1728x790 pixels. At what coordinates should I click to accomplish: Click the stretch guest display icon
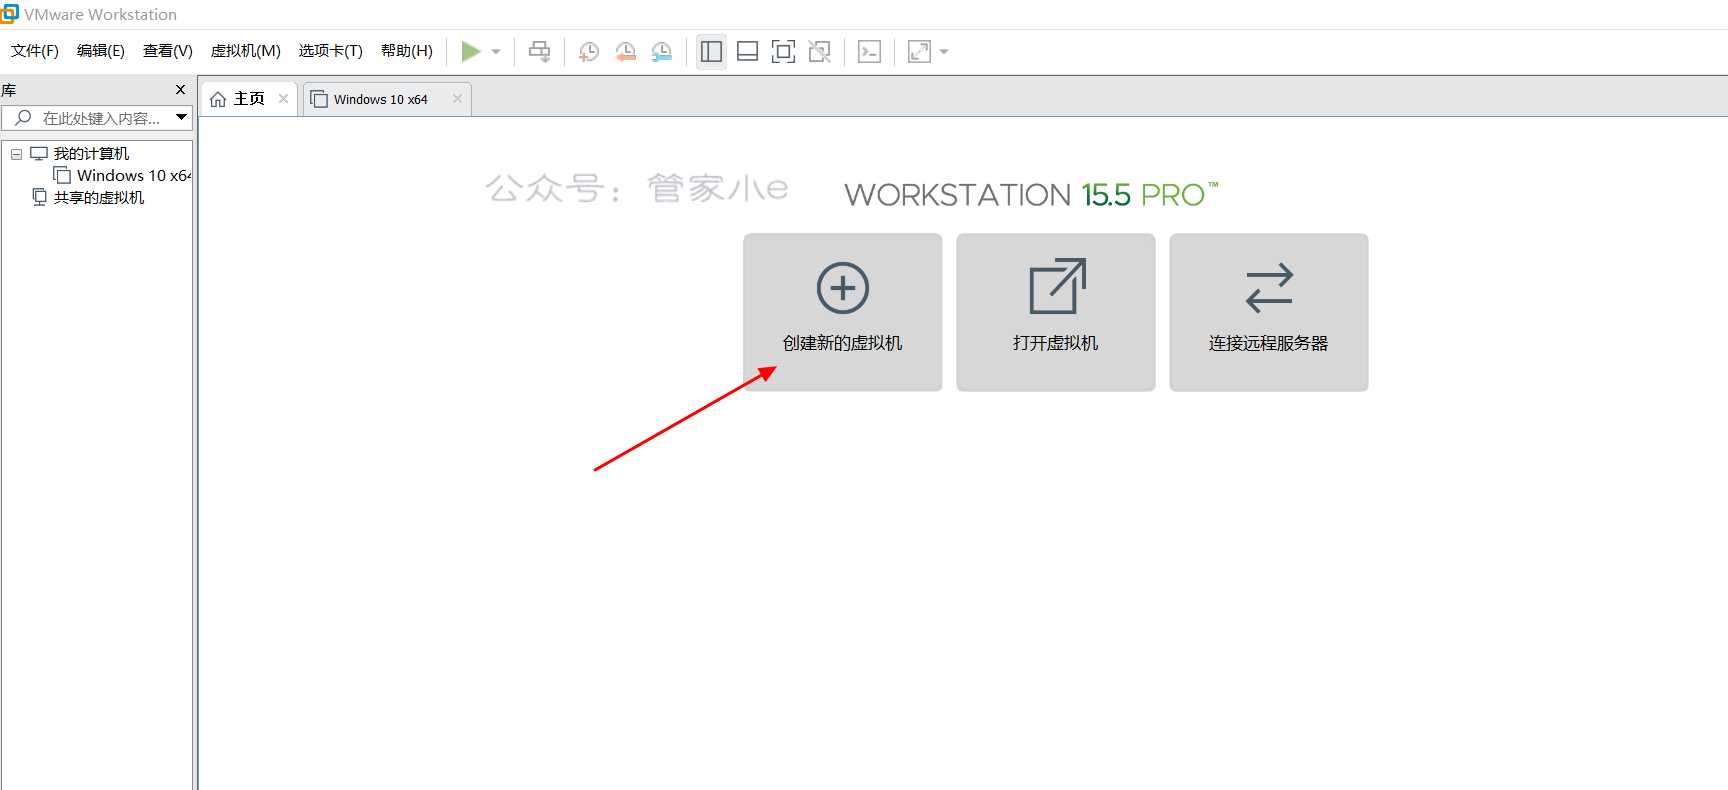919,51
